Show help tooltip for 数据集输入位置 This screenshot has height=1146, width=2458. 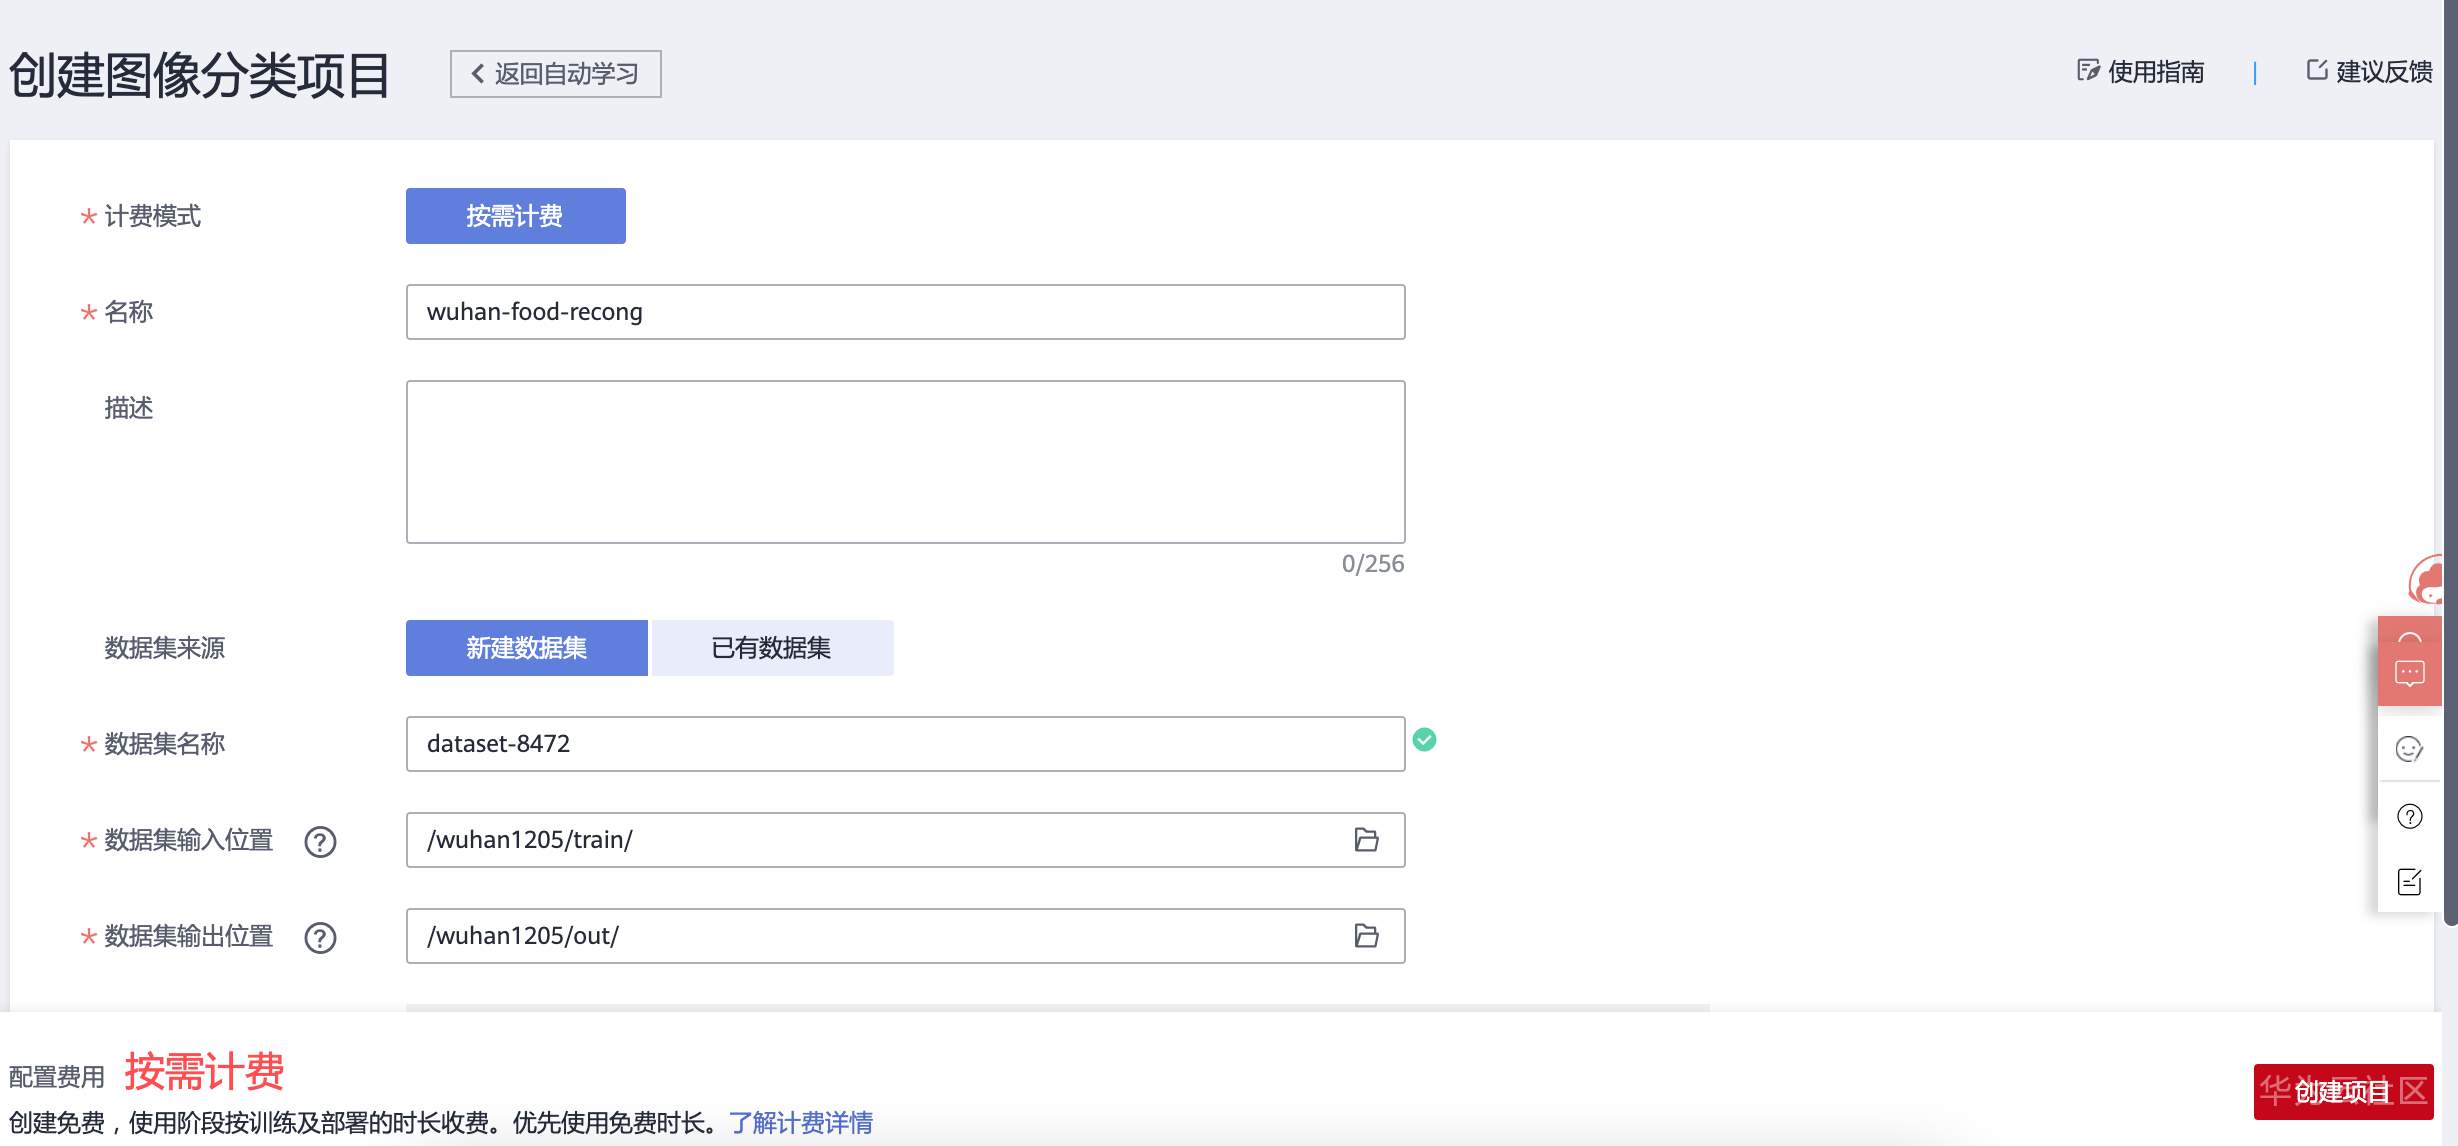click(x=320, y=842)
